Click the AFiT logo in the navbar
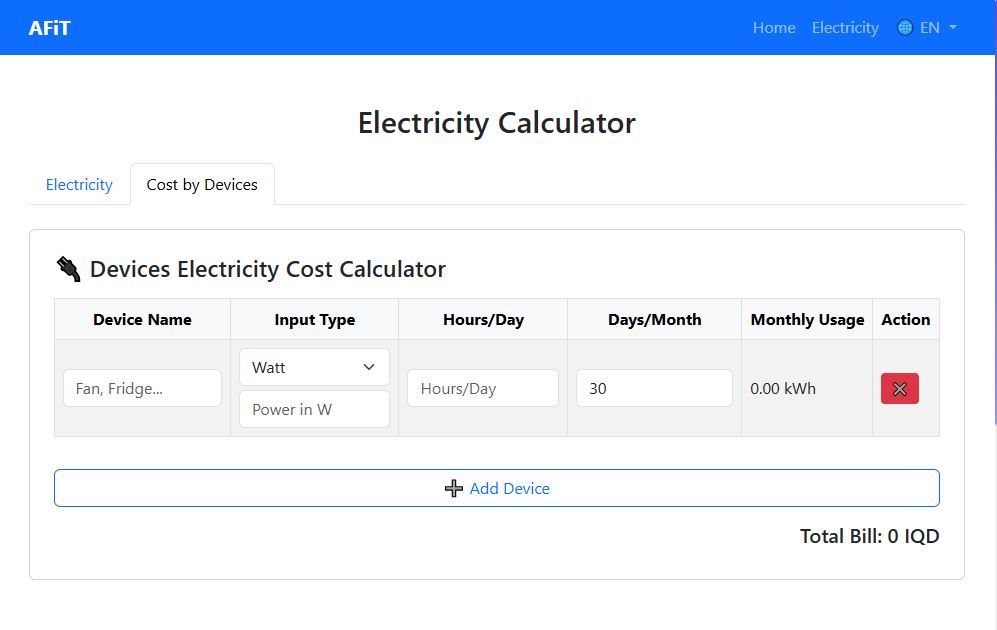This screenshot has height=630, width=997. 50,27
